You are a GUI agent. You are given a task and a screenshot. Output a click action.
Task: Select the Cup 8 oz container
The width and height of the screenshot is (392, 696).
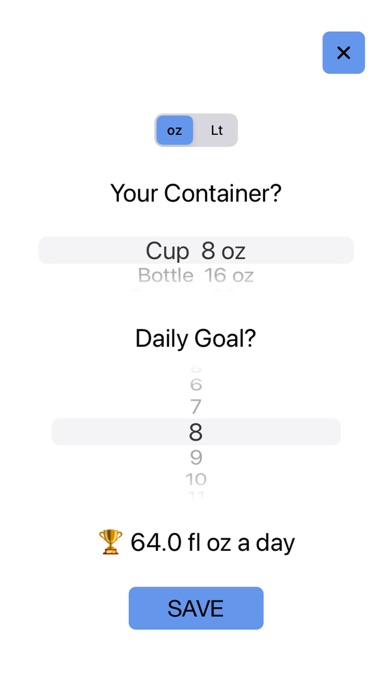point(196,250)
